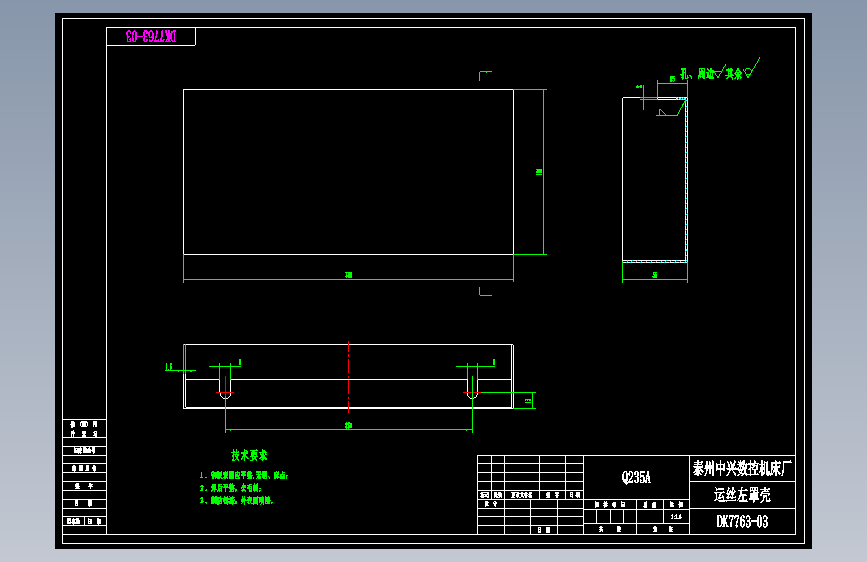Click the slot spacing dimension below bottom view
The width and height of the screenshot is (867, 562).
[x=348, y=425]
